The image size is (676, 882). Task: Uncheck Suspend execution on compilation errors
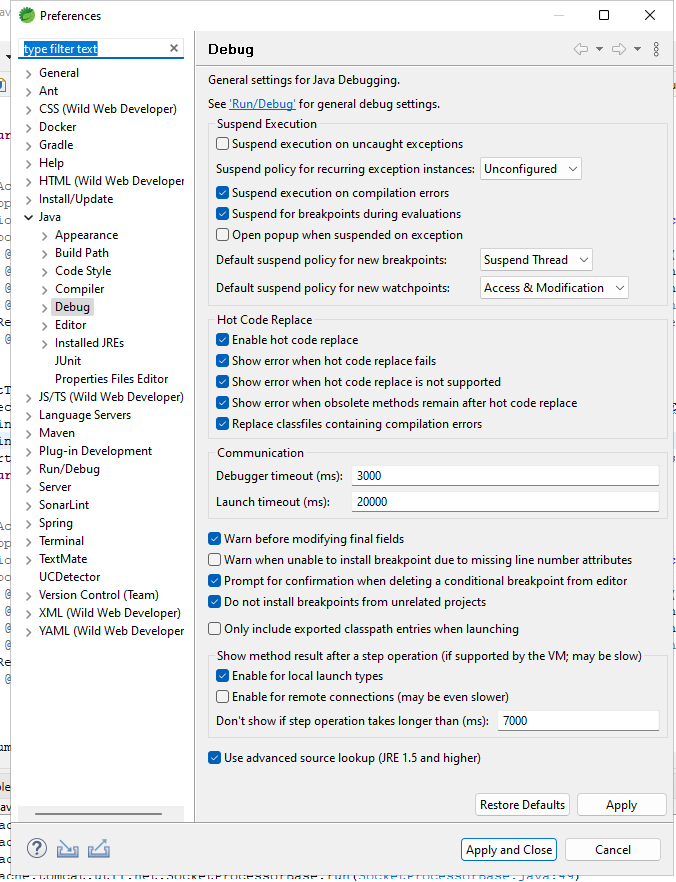coord(223,192)
